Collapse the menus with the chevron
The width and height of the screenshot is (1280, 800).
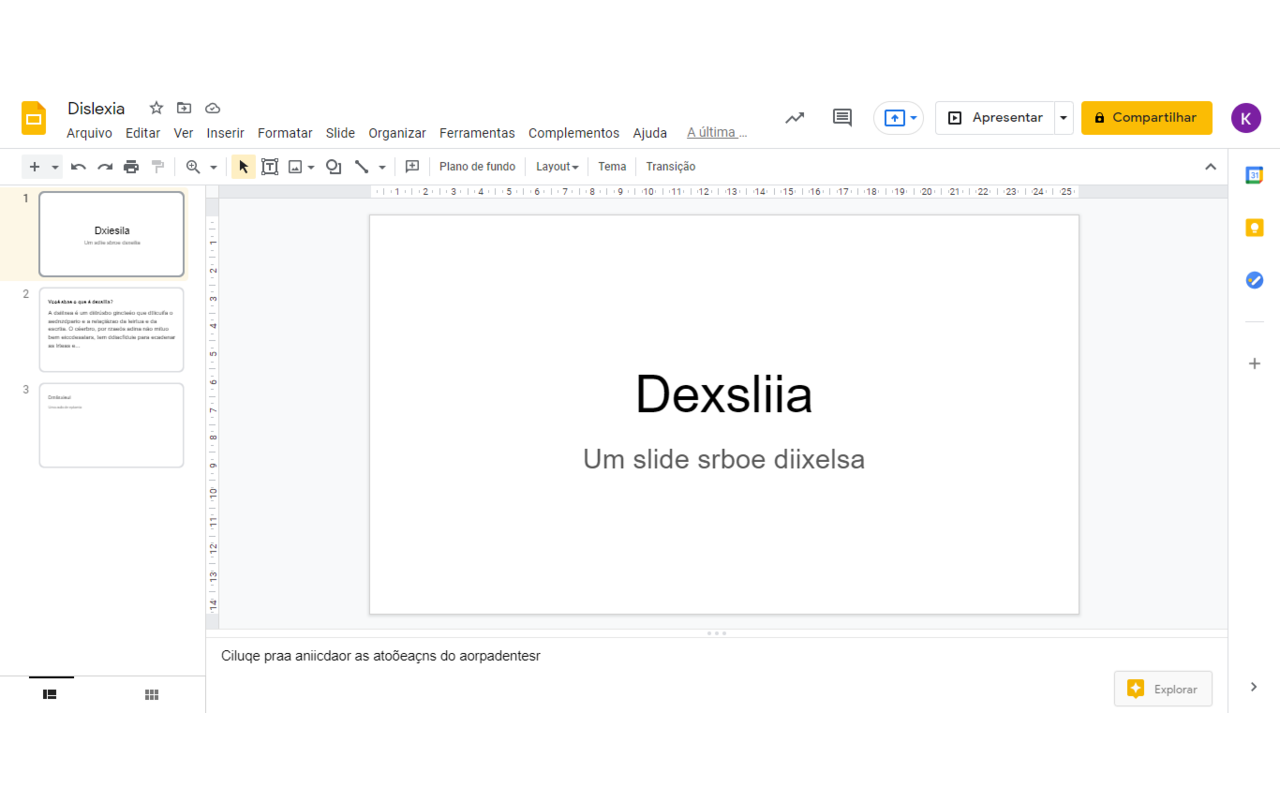coord(1210,167)
